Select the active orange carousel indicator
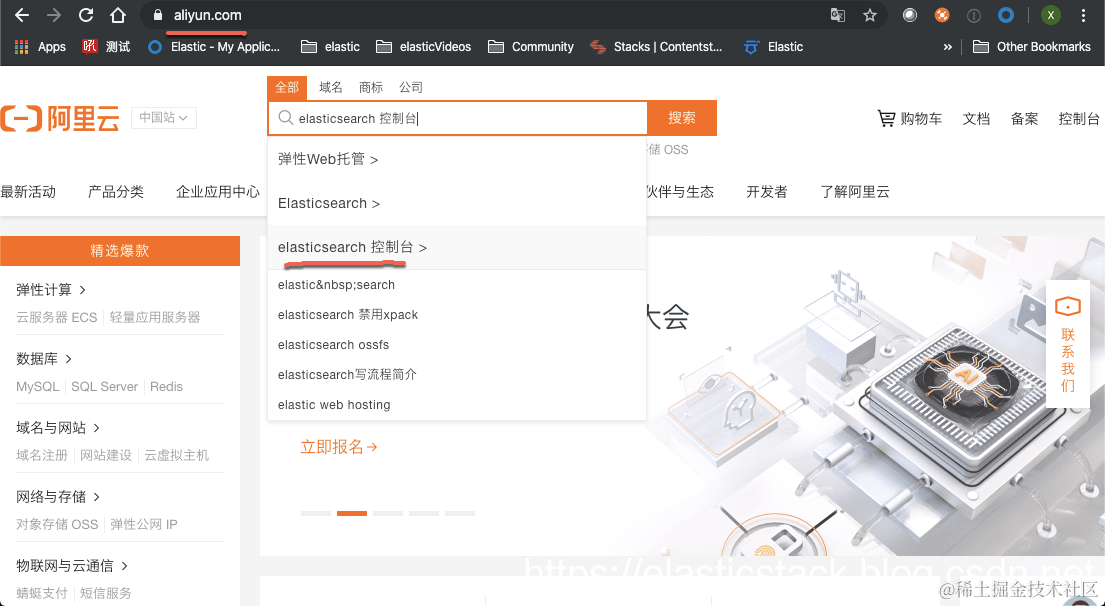The image size is (1105, 606). [x=352, y=514]
